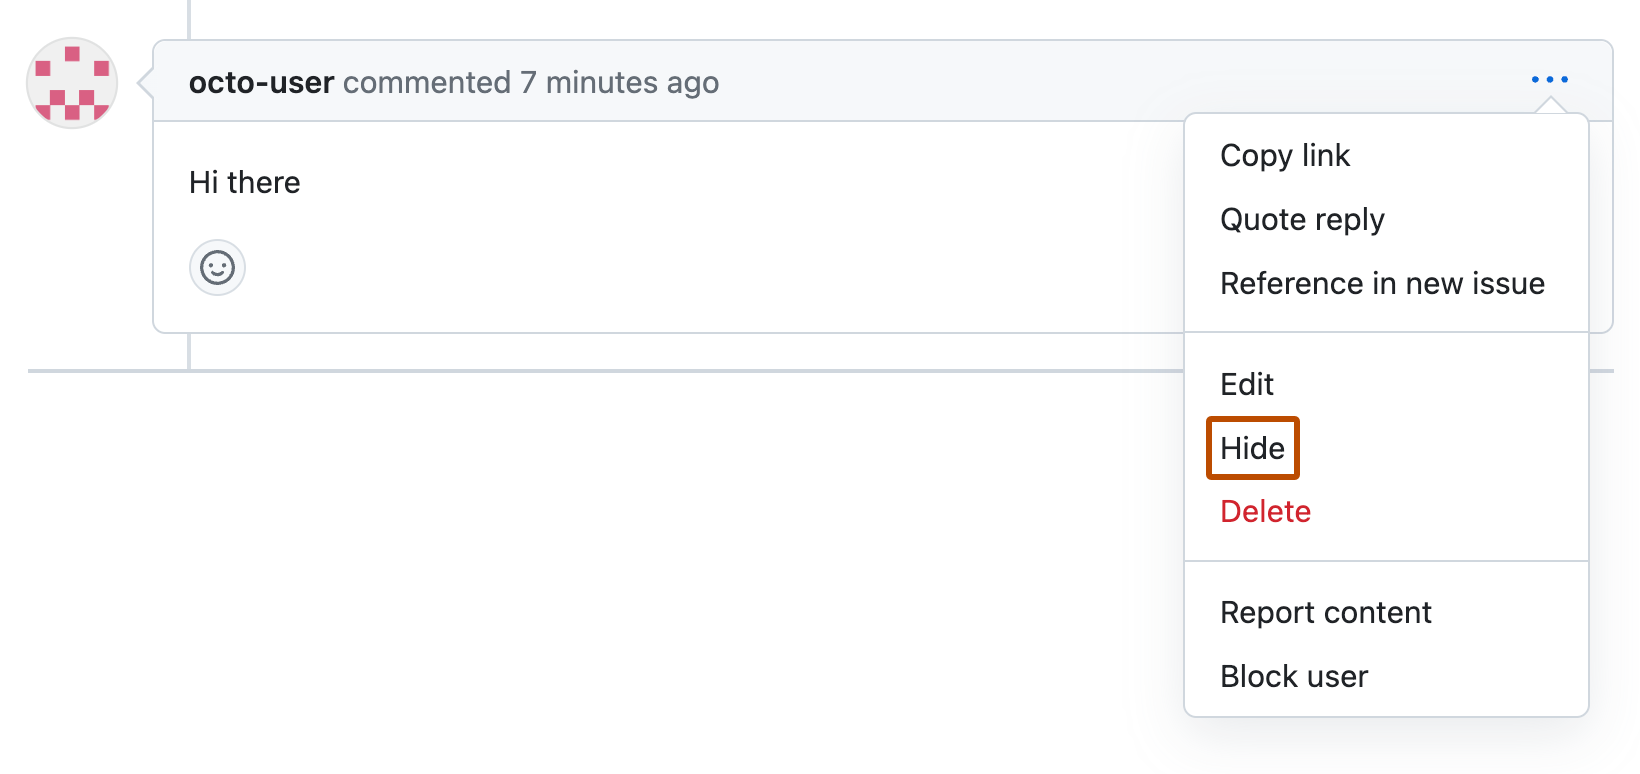Click Edit to modify the comment
This screenshot has width=1640, height=774.
coord(1246,384)
